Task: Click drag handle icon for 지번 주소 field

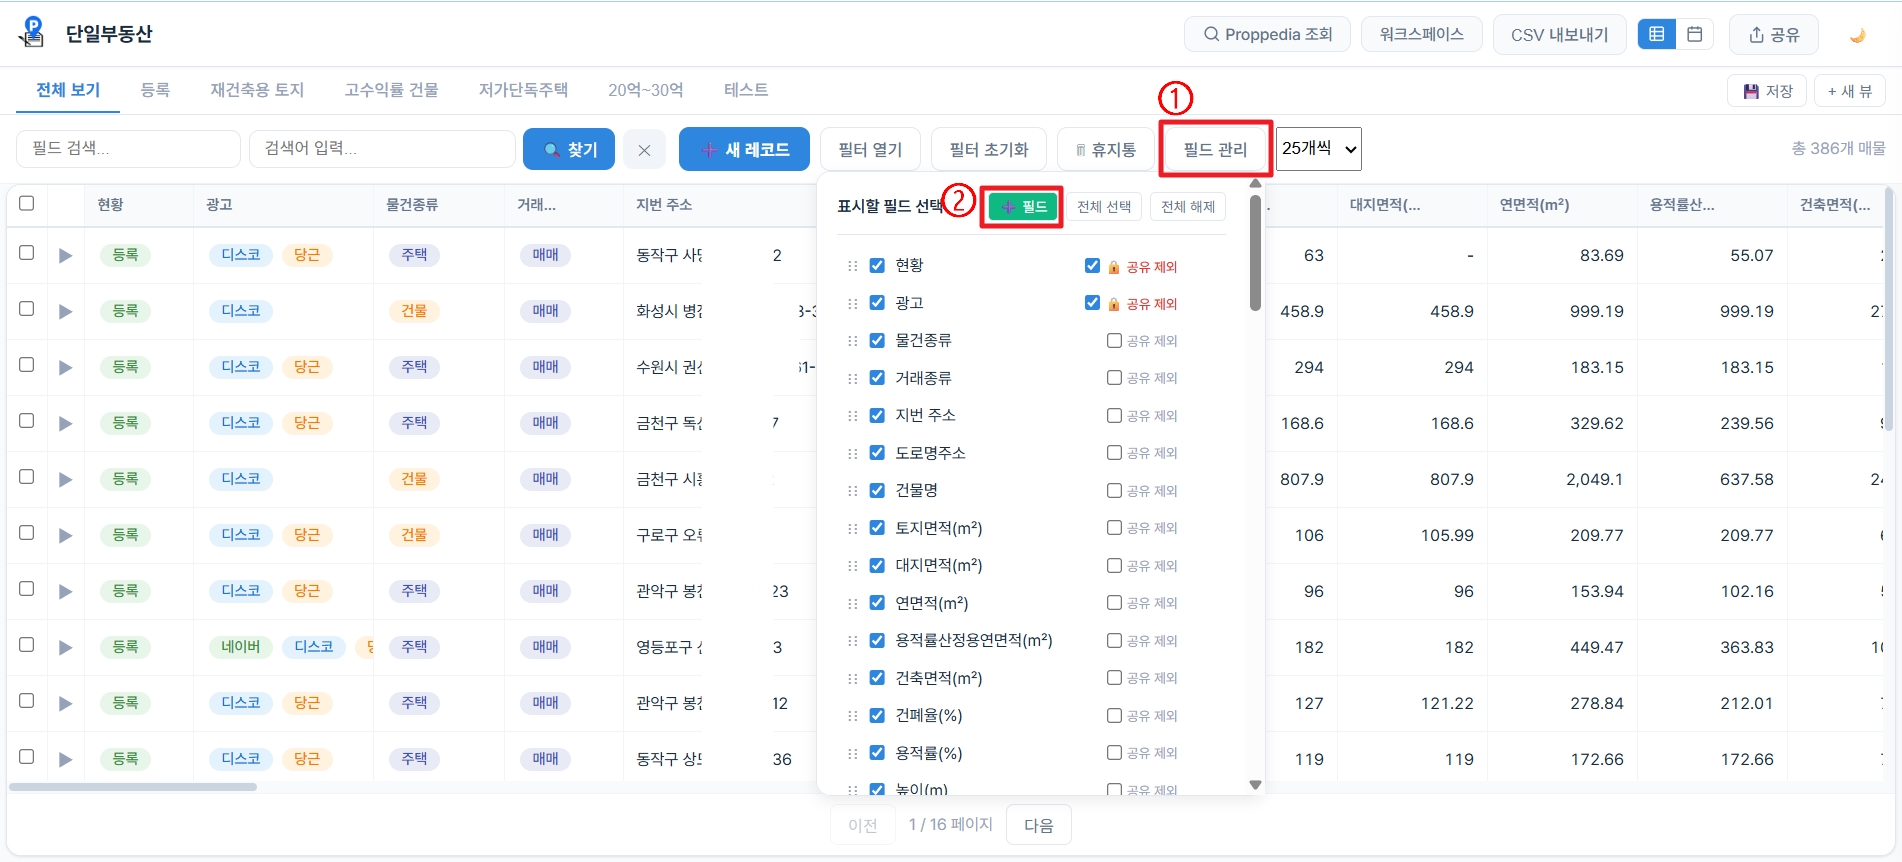Action: coord(853,416)
